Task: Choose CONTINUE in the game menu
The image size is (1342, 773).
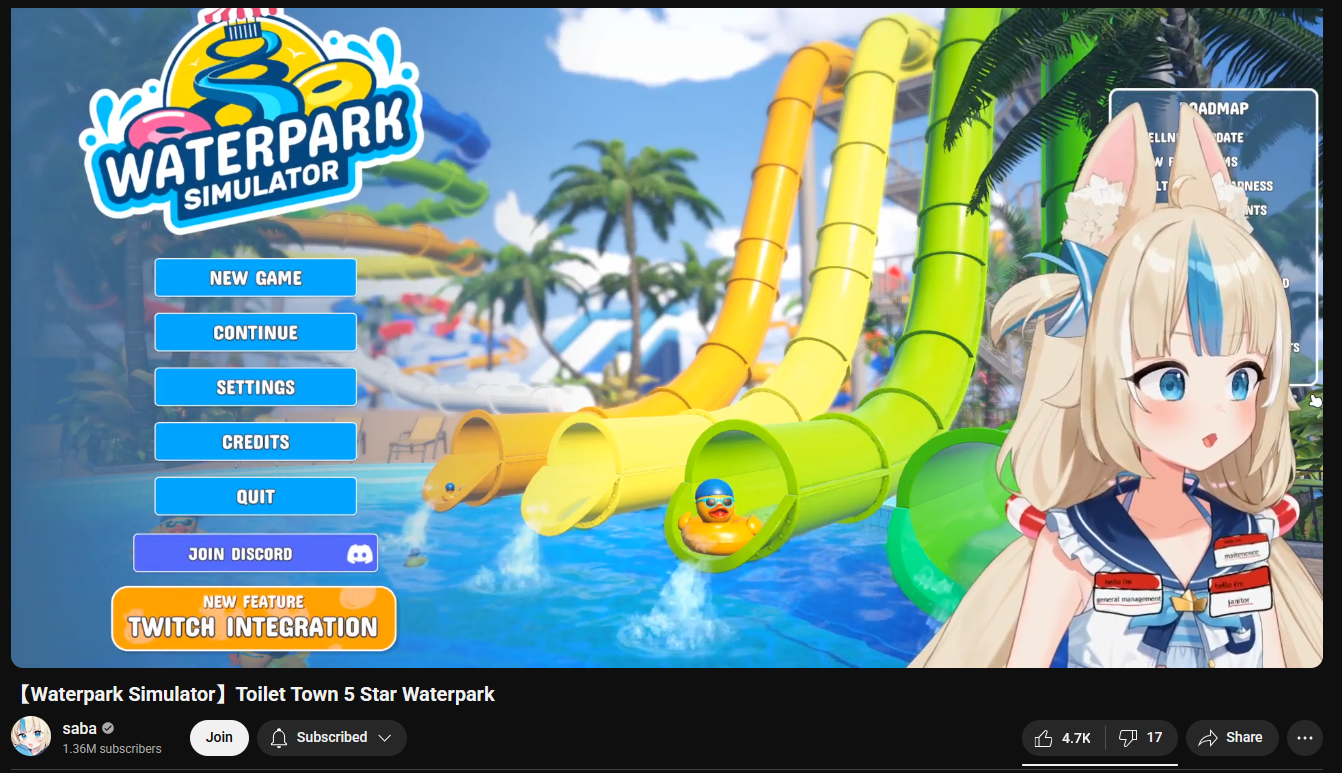Action: point(255,332)
